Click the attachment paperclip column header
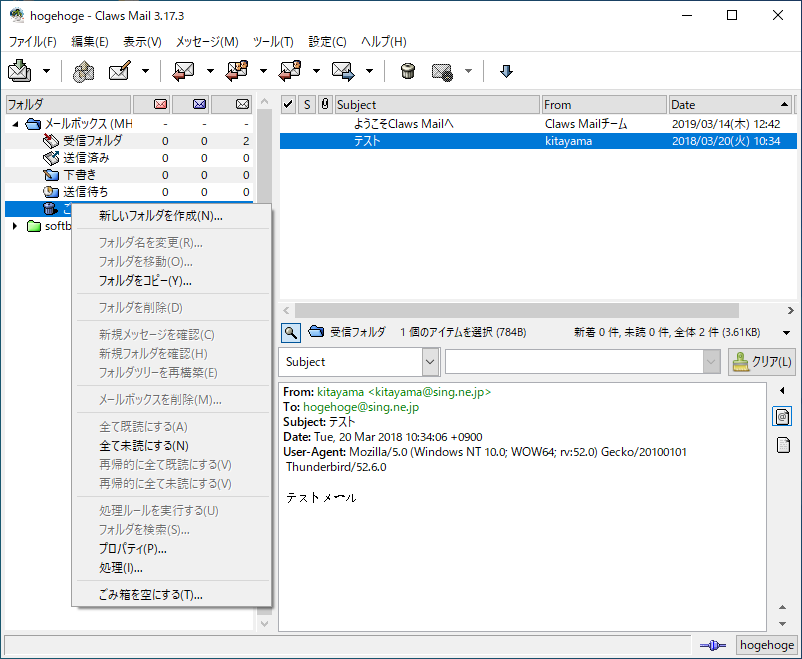The width and height of the screenshot is (802, 659). coord(325,104)
